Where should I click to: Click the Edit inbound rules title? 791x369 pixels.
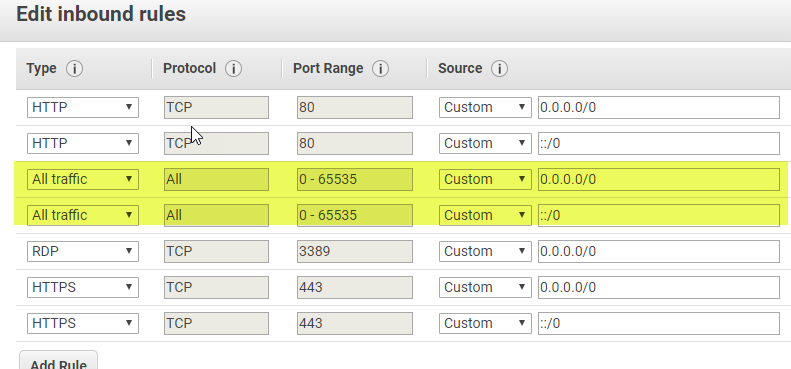(101, 14)
